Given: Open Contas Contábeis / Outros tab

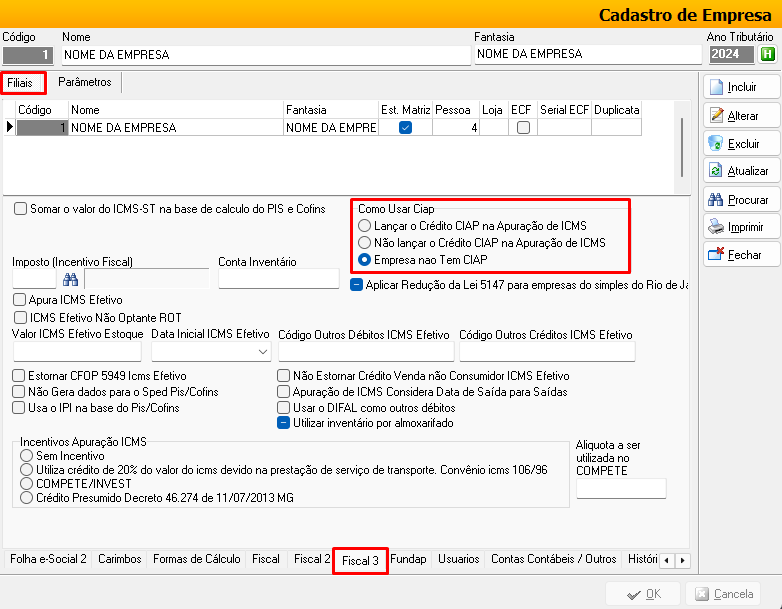Looking at the screenshot, I should pyautogui.click(x=554, y=559).
